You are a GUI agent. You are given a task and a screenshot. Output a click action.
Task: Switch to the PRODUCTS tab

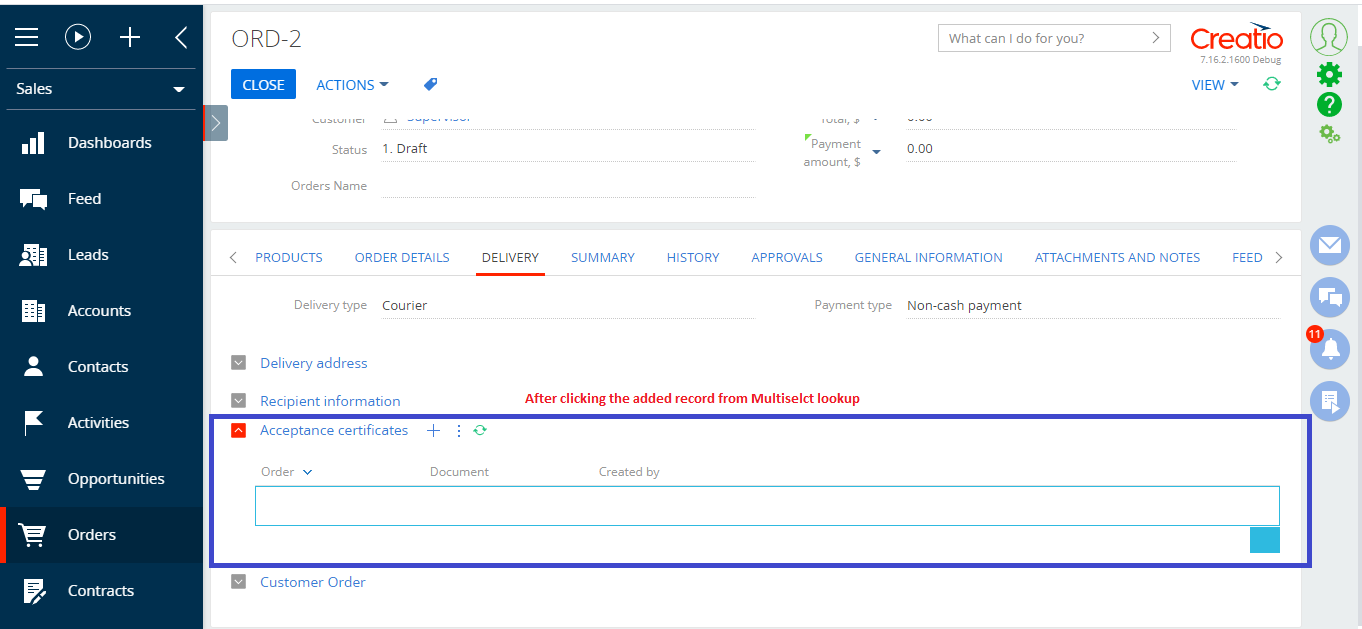pos(288,257)
